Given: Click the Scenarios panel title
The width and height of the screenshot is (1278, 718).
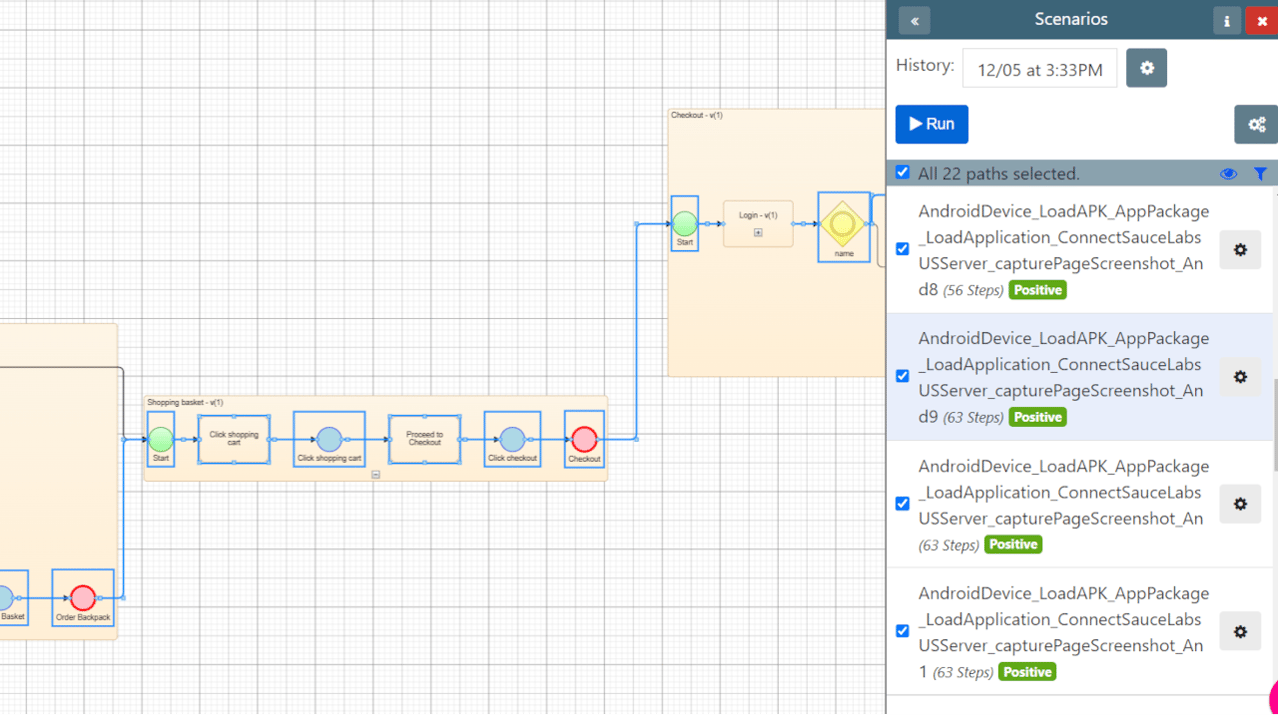Looking at the screenshot, I should pyautogui.click(x=1071, y=19).
